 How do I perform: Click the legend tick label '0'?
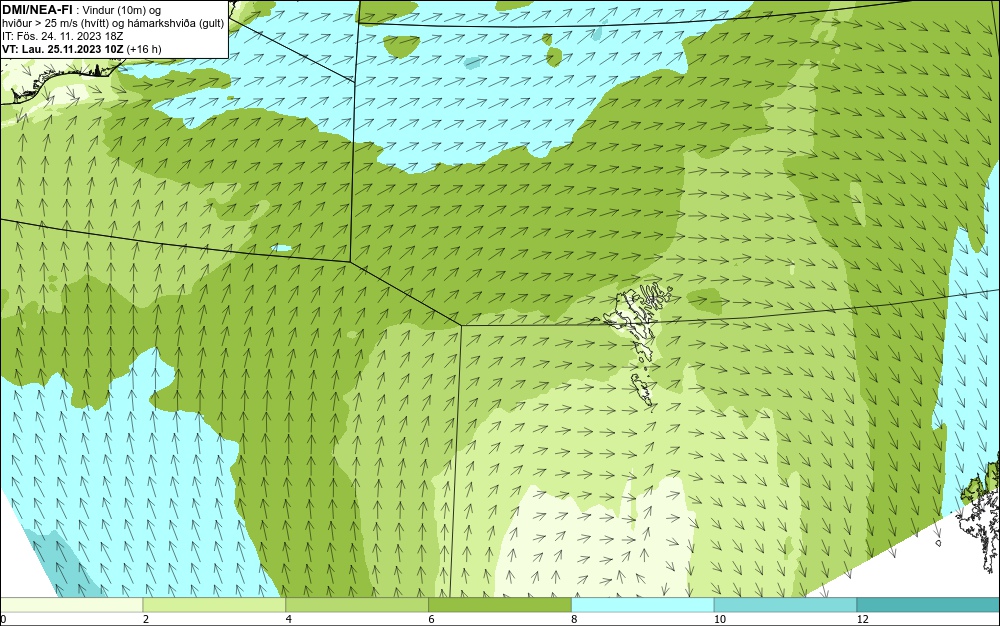click(x=3, y=619)
